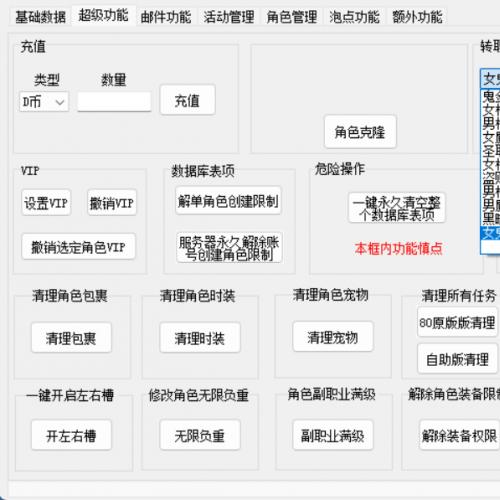Click the 撤销VIP button

coord(112,202)
